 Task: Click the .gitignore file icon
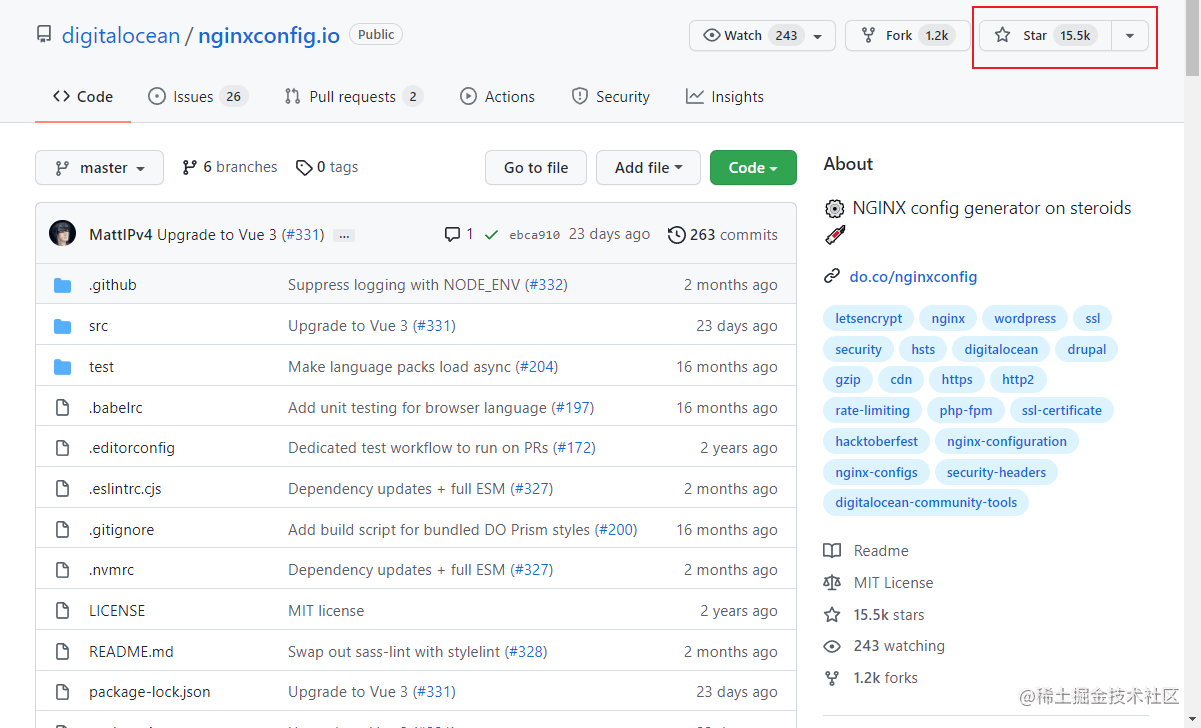(x=62, y=530)
